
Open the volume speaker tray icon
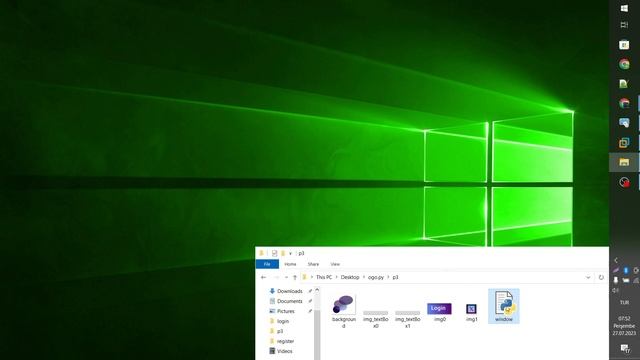[616, 290]
